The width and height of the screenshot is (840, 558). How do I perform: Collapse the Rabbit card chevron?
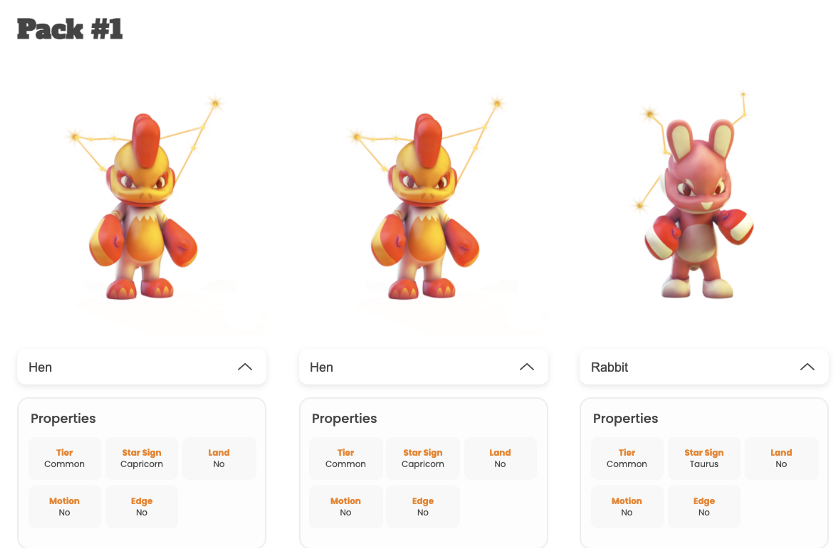pyautogui.click(x=807, y=367)
